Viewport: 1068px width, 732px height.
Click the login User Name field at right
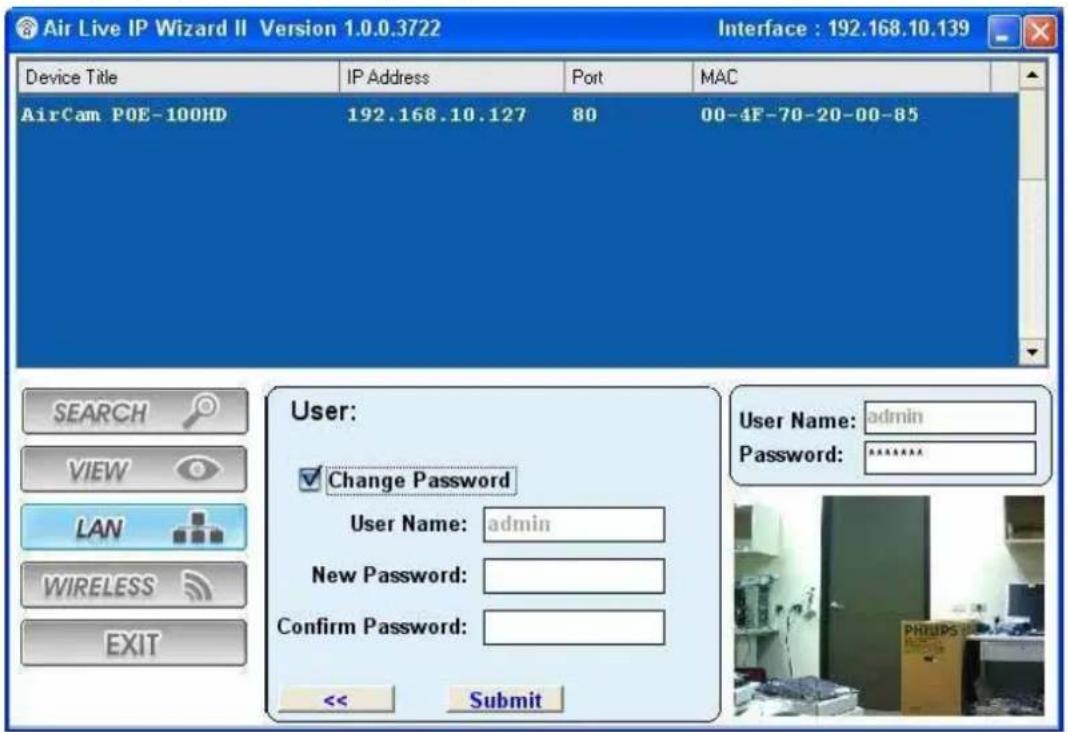[950, 417]
